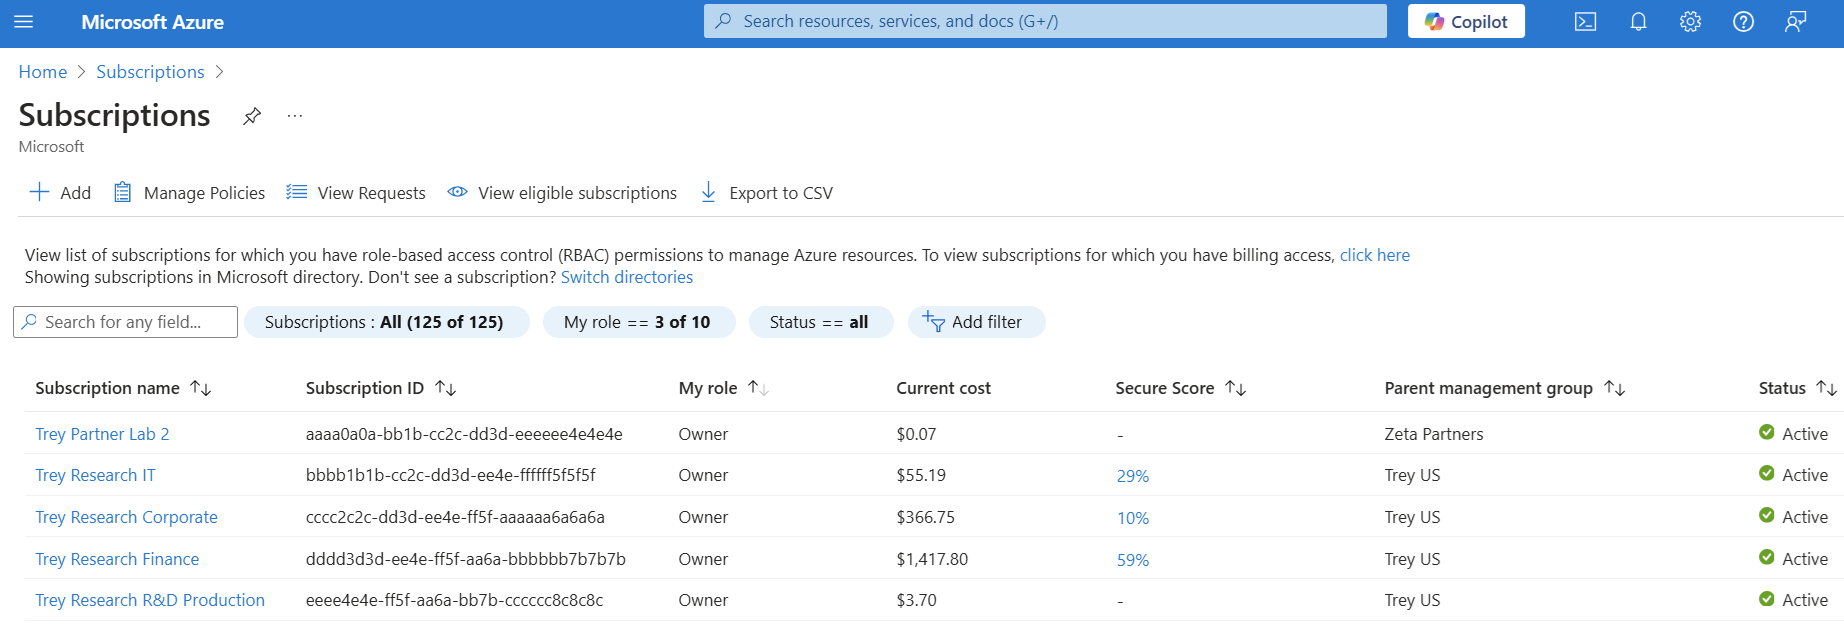Select the subscription ID starting bbbb1b1b
This screenshot has width=1844, height=625.
451,475
